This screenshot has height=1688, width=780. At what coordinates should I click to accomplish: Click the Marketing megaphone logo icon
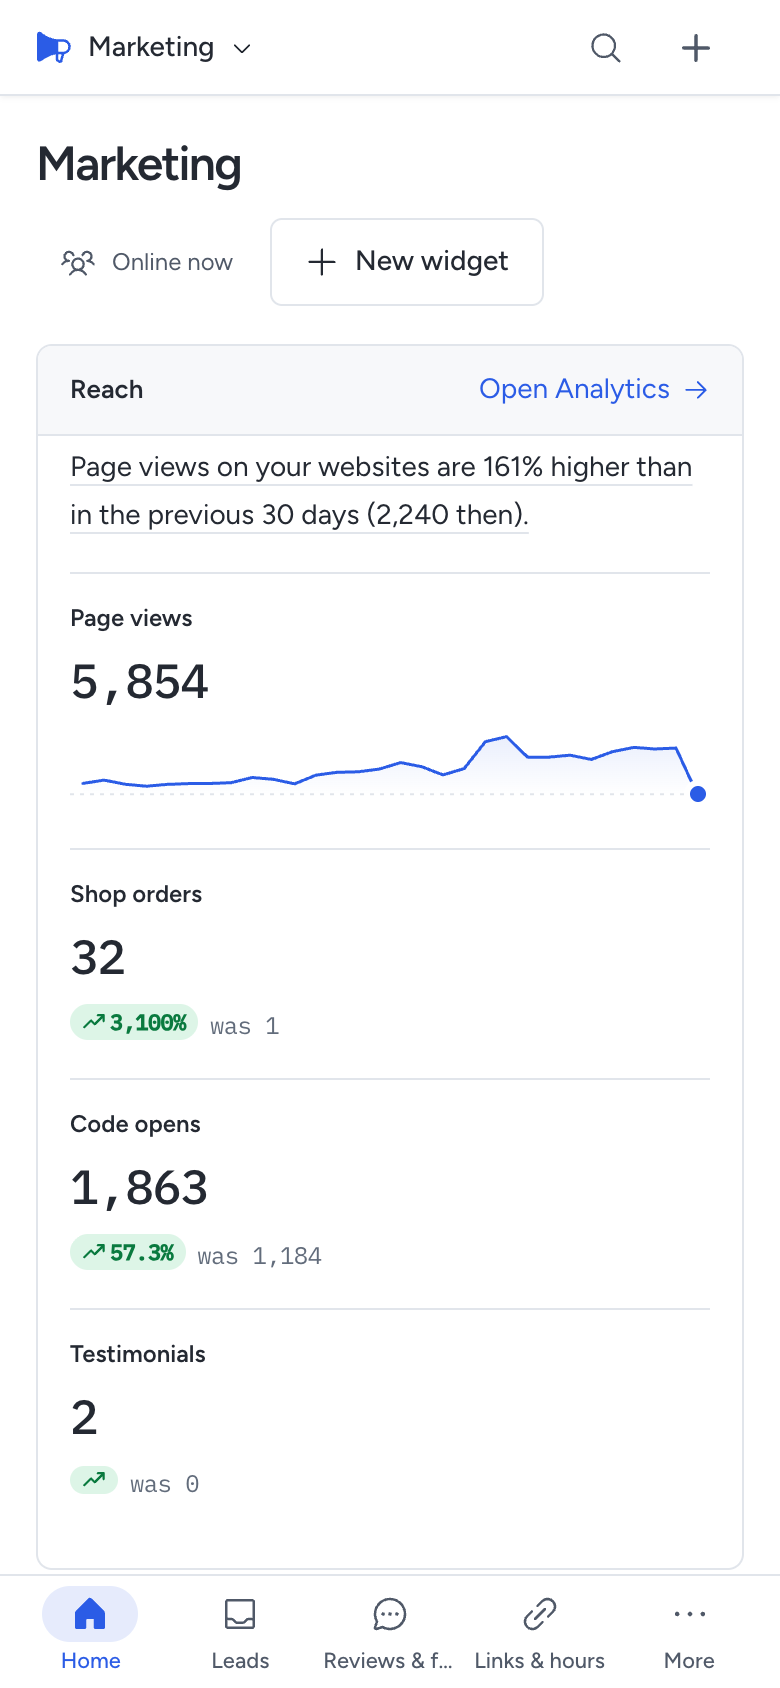53,47
